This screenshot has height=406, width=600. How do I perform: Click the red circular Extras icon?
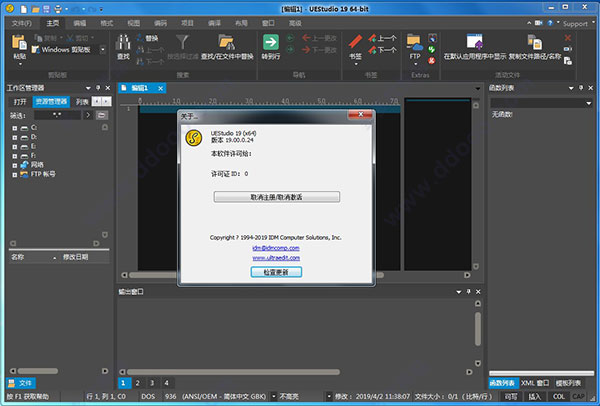point(432,61)
